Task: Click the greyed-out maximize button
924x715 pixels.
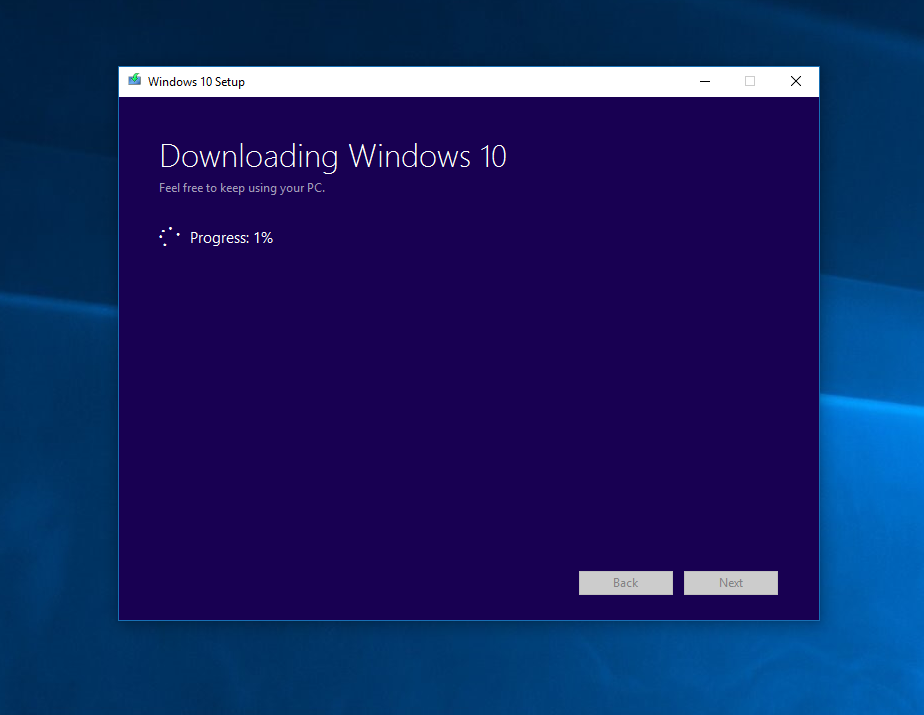Action: pos(750,81)
